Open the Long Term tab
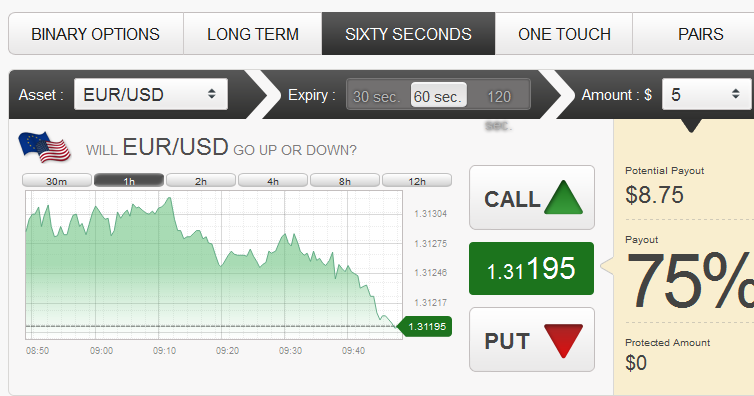 tap(252, 34)
